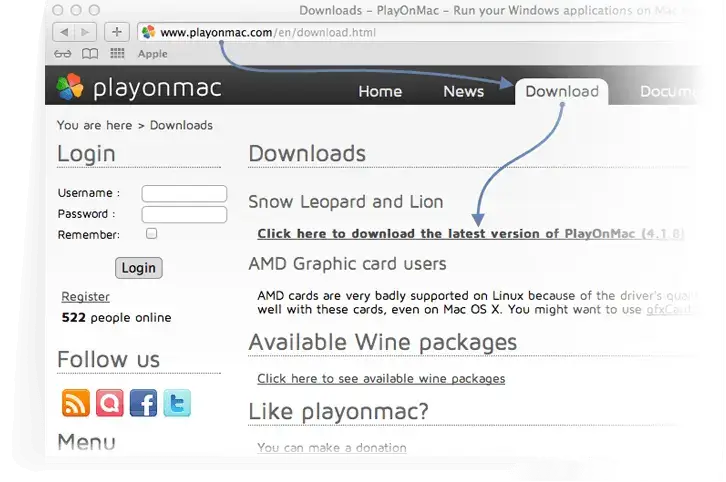Click the PlayOnMac favicon in address bar

tap(148, 32)
